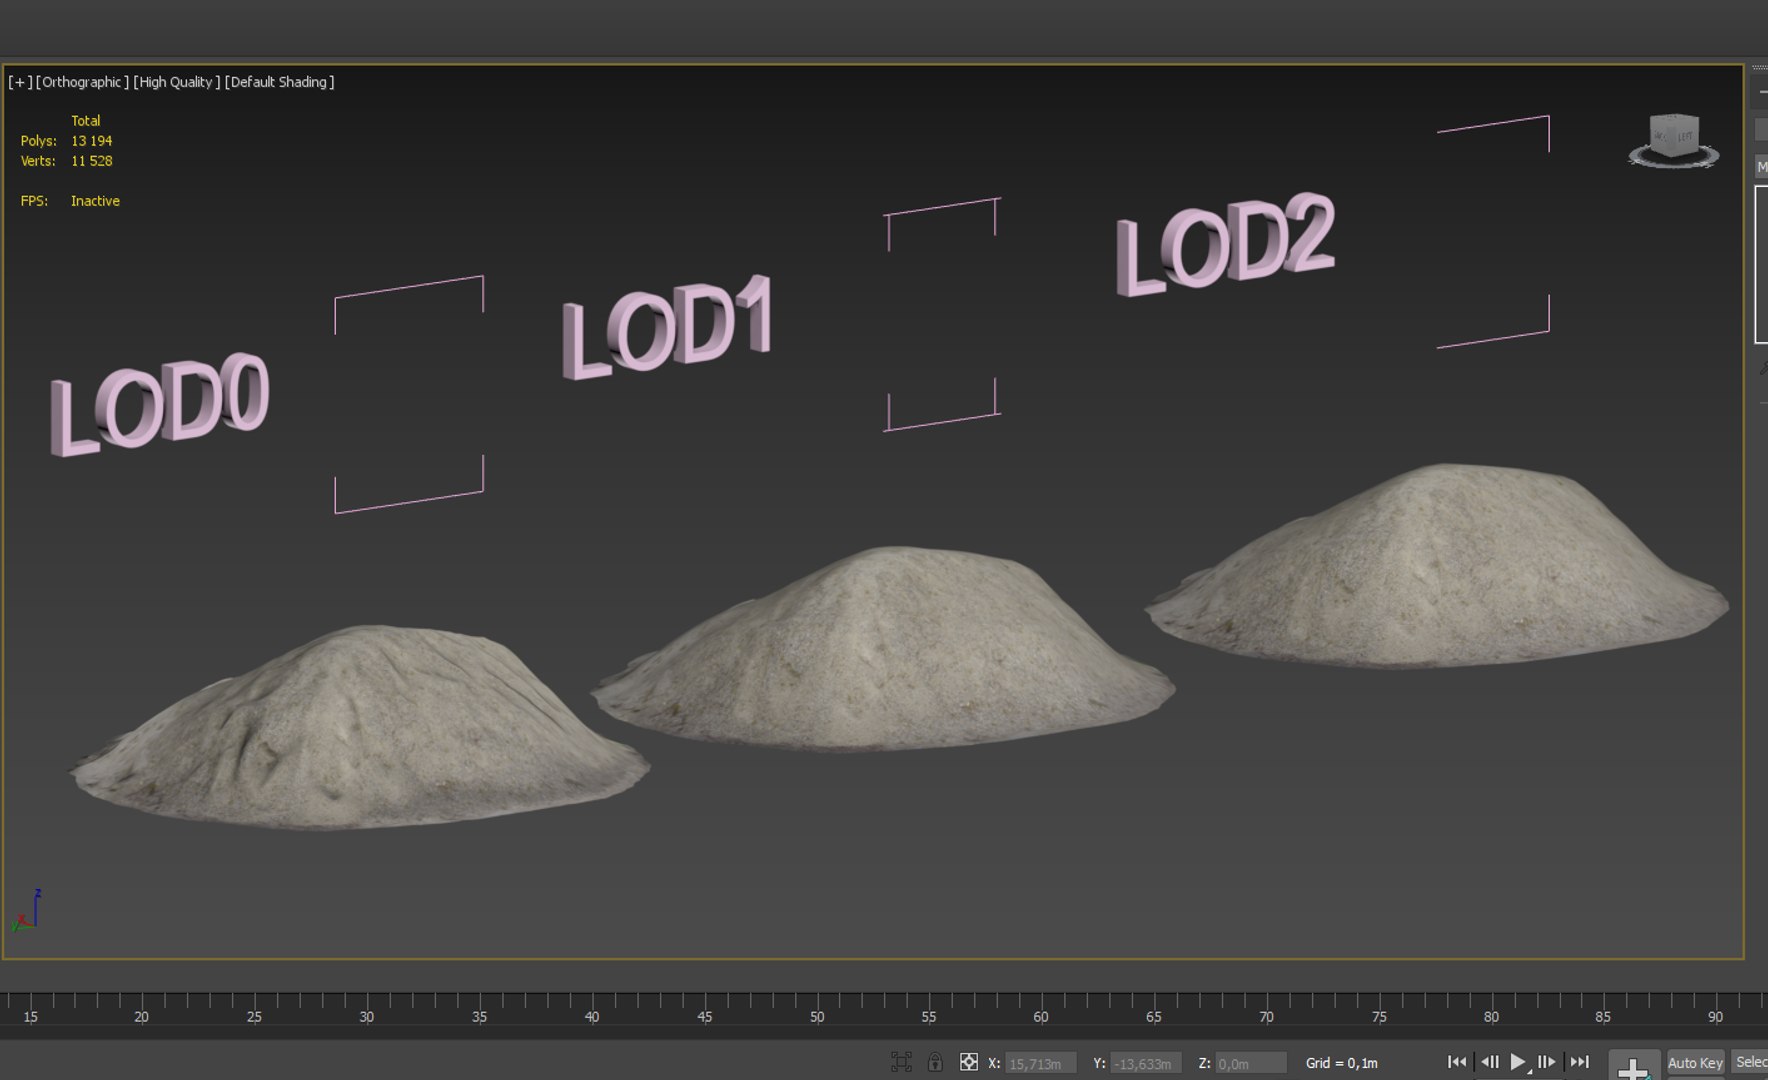Click the X coordinate field
This screenshot has width=1768, height=1080.
pos(1040,1063)
